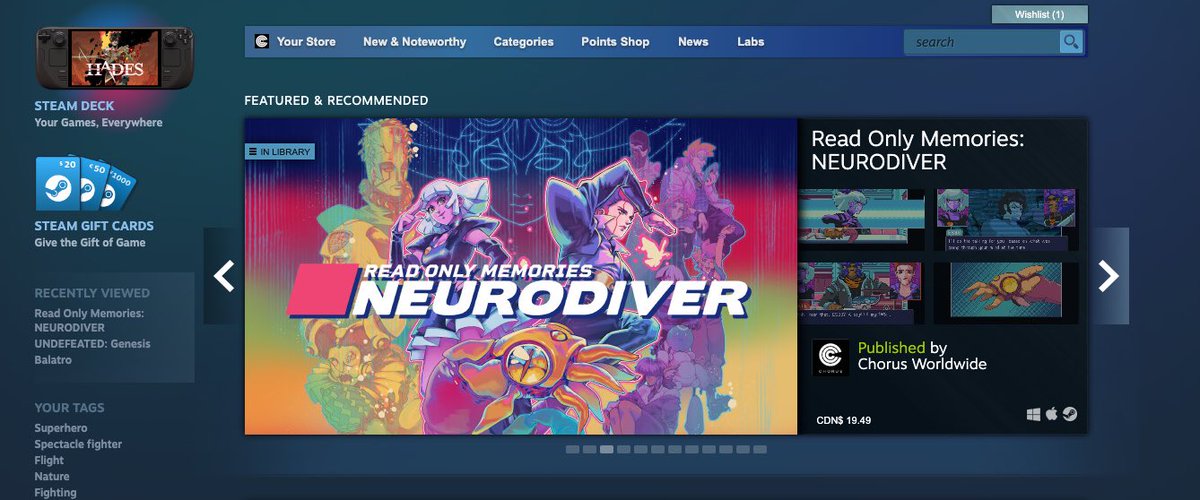Click the Windows platform icon

pos(1033,414)
